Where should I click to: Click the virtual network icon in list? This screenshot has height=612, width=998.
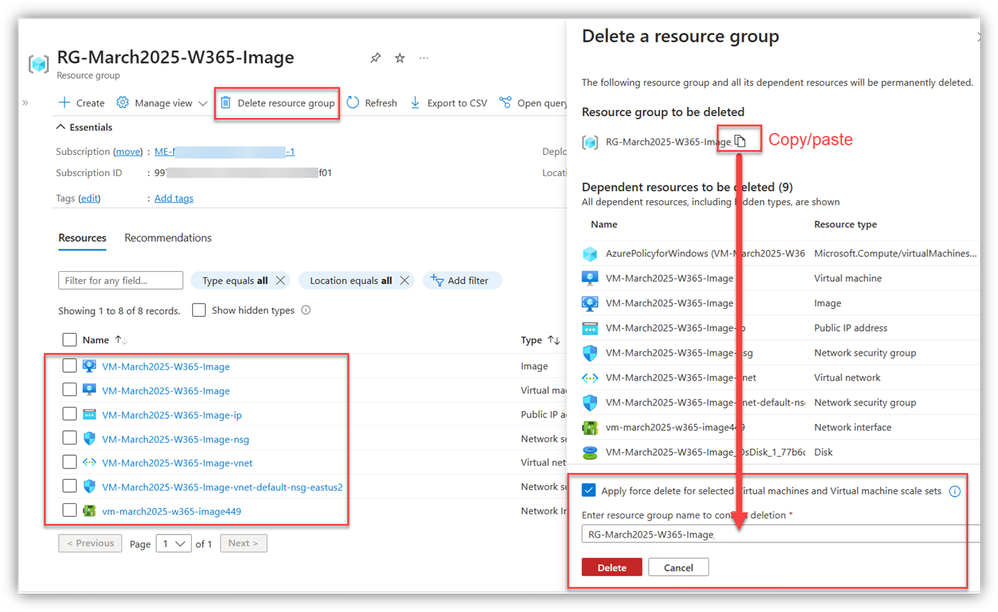[90, 462]
